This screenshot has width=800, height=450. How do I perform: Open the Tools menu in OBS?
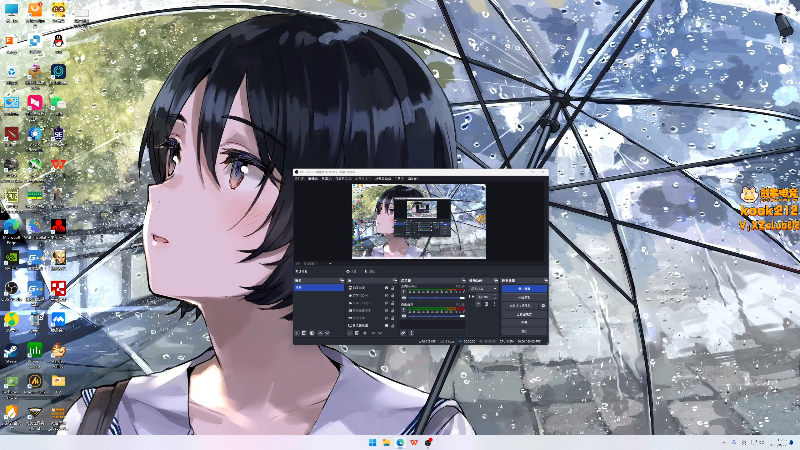click(399, 179)
